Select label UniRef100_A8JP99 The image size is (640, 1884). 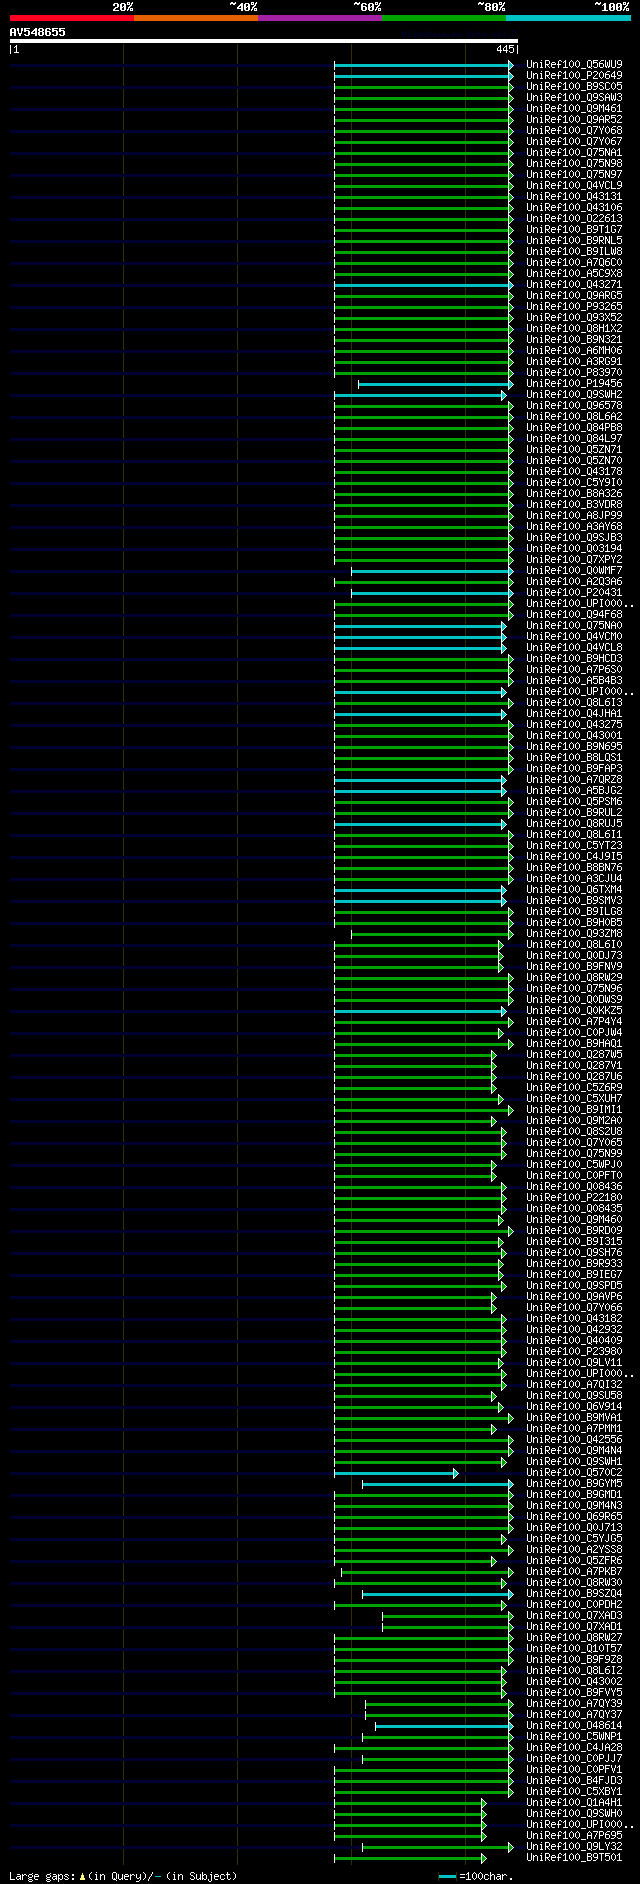pos(574,515)
